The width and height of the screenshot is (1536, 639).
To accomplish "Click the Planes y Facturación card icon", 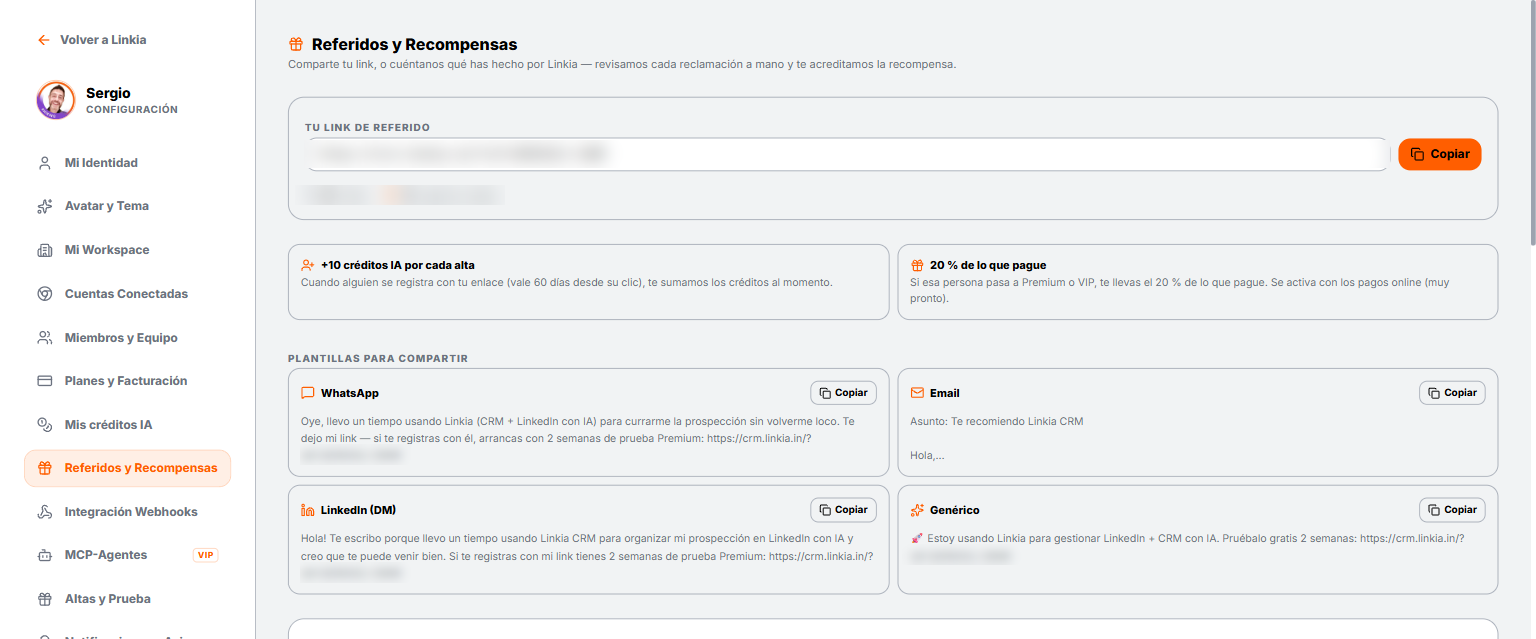I will (44, 381).
